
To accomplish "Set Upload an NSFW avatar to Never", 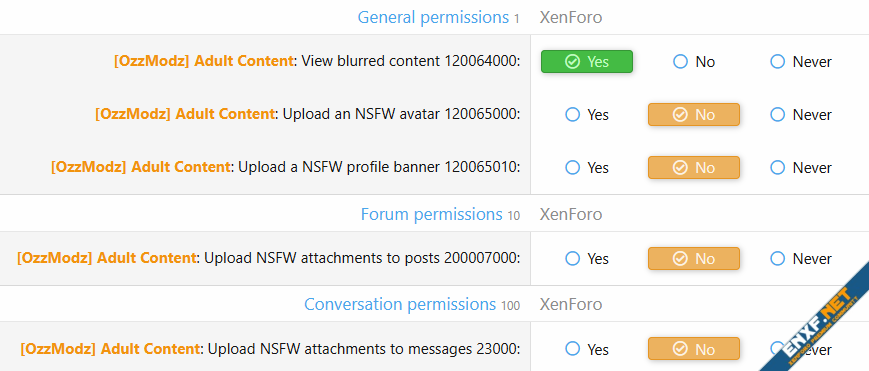I will [x=801, y=115].
